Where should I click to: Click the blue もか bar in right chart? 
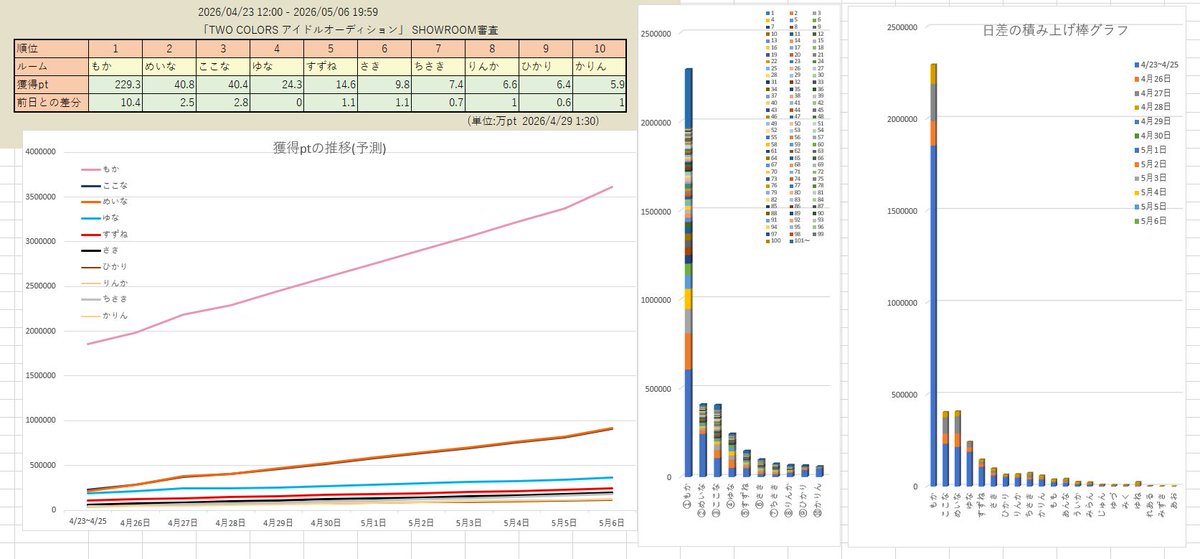tap(933, 316)
